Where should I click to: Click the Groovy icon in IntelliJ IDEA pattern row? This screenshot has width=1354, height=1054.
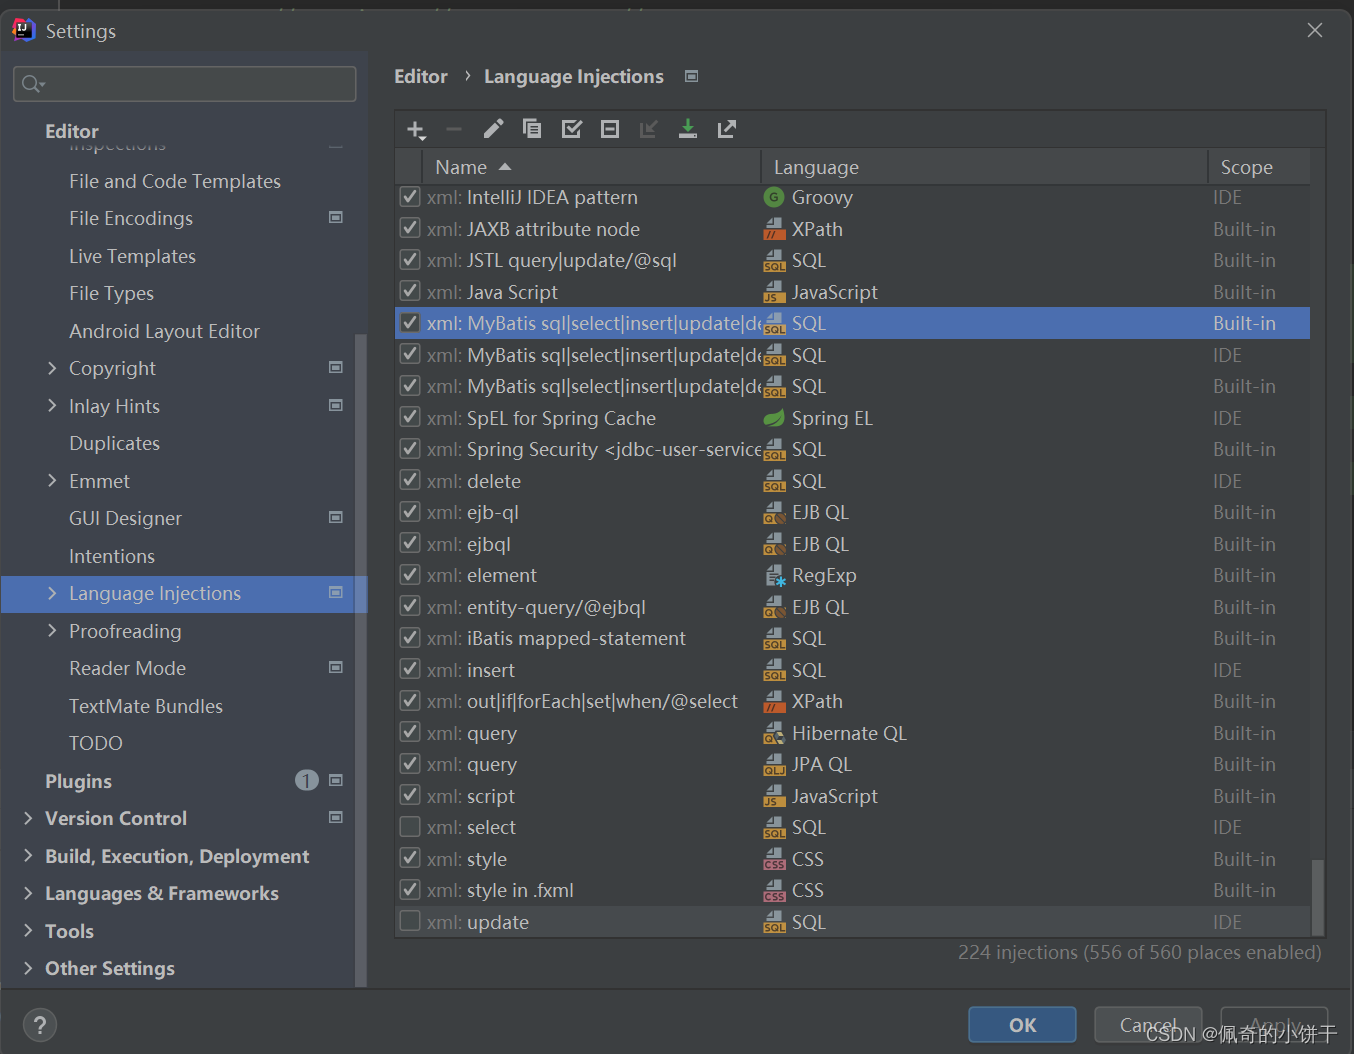point(774,197)
